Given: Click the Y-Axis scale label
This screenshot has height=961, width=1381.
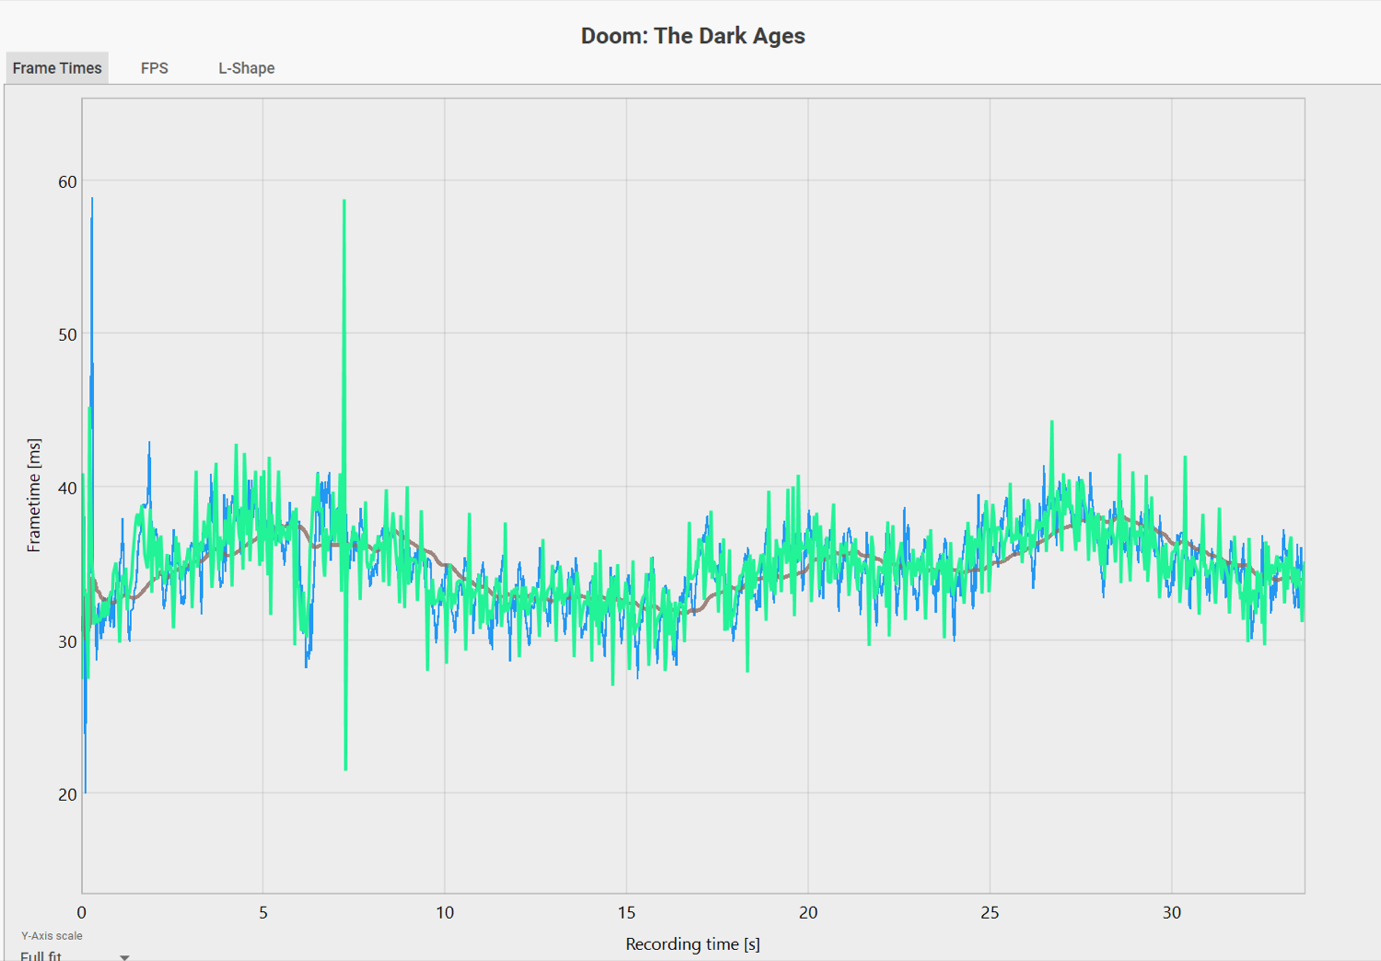Looking at the screenshot, I should 51,936.
